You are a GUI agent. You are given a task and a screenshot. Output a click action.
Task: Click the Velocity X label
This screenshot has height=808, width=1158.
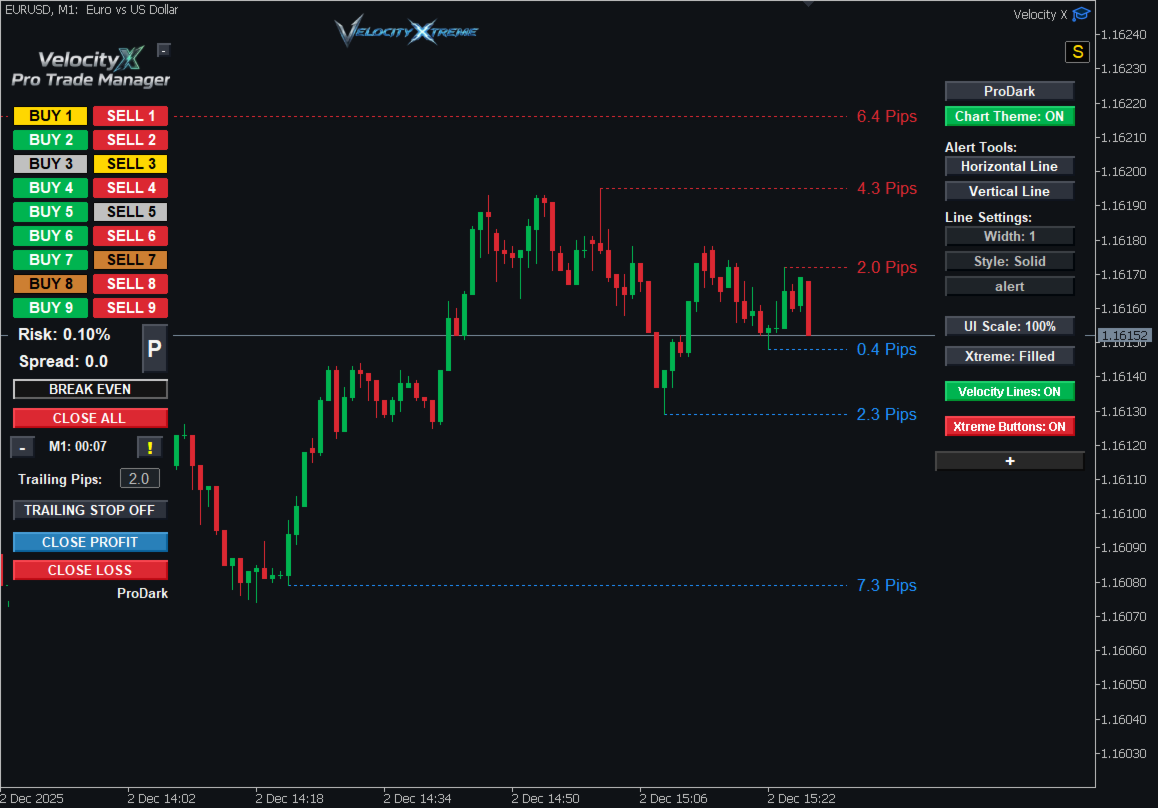coord(1040,15)
